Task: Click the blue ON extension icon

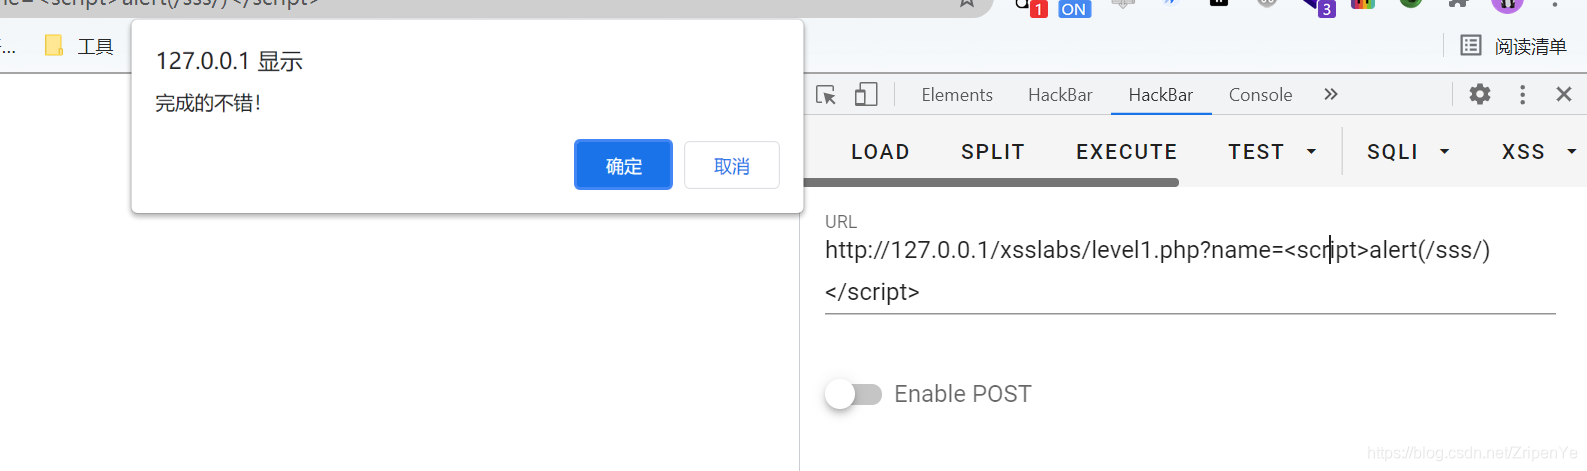Action: pyautogui.click(x=1074, y=8)
